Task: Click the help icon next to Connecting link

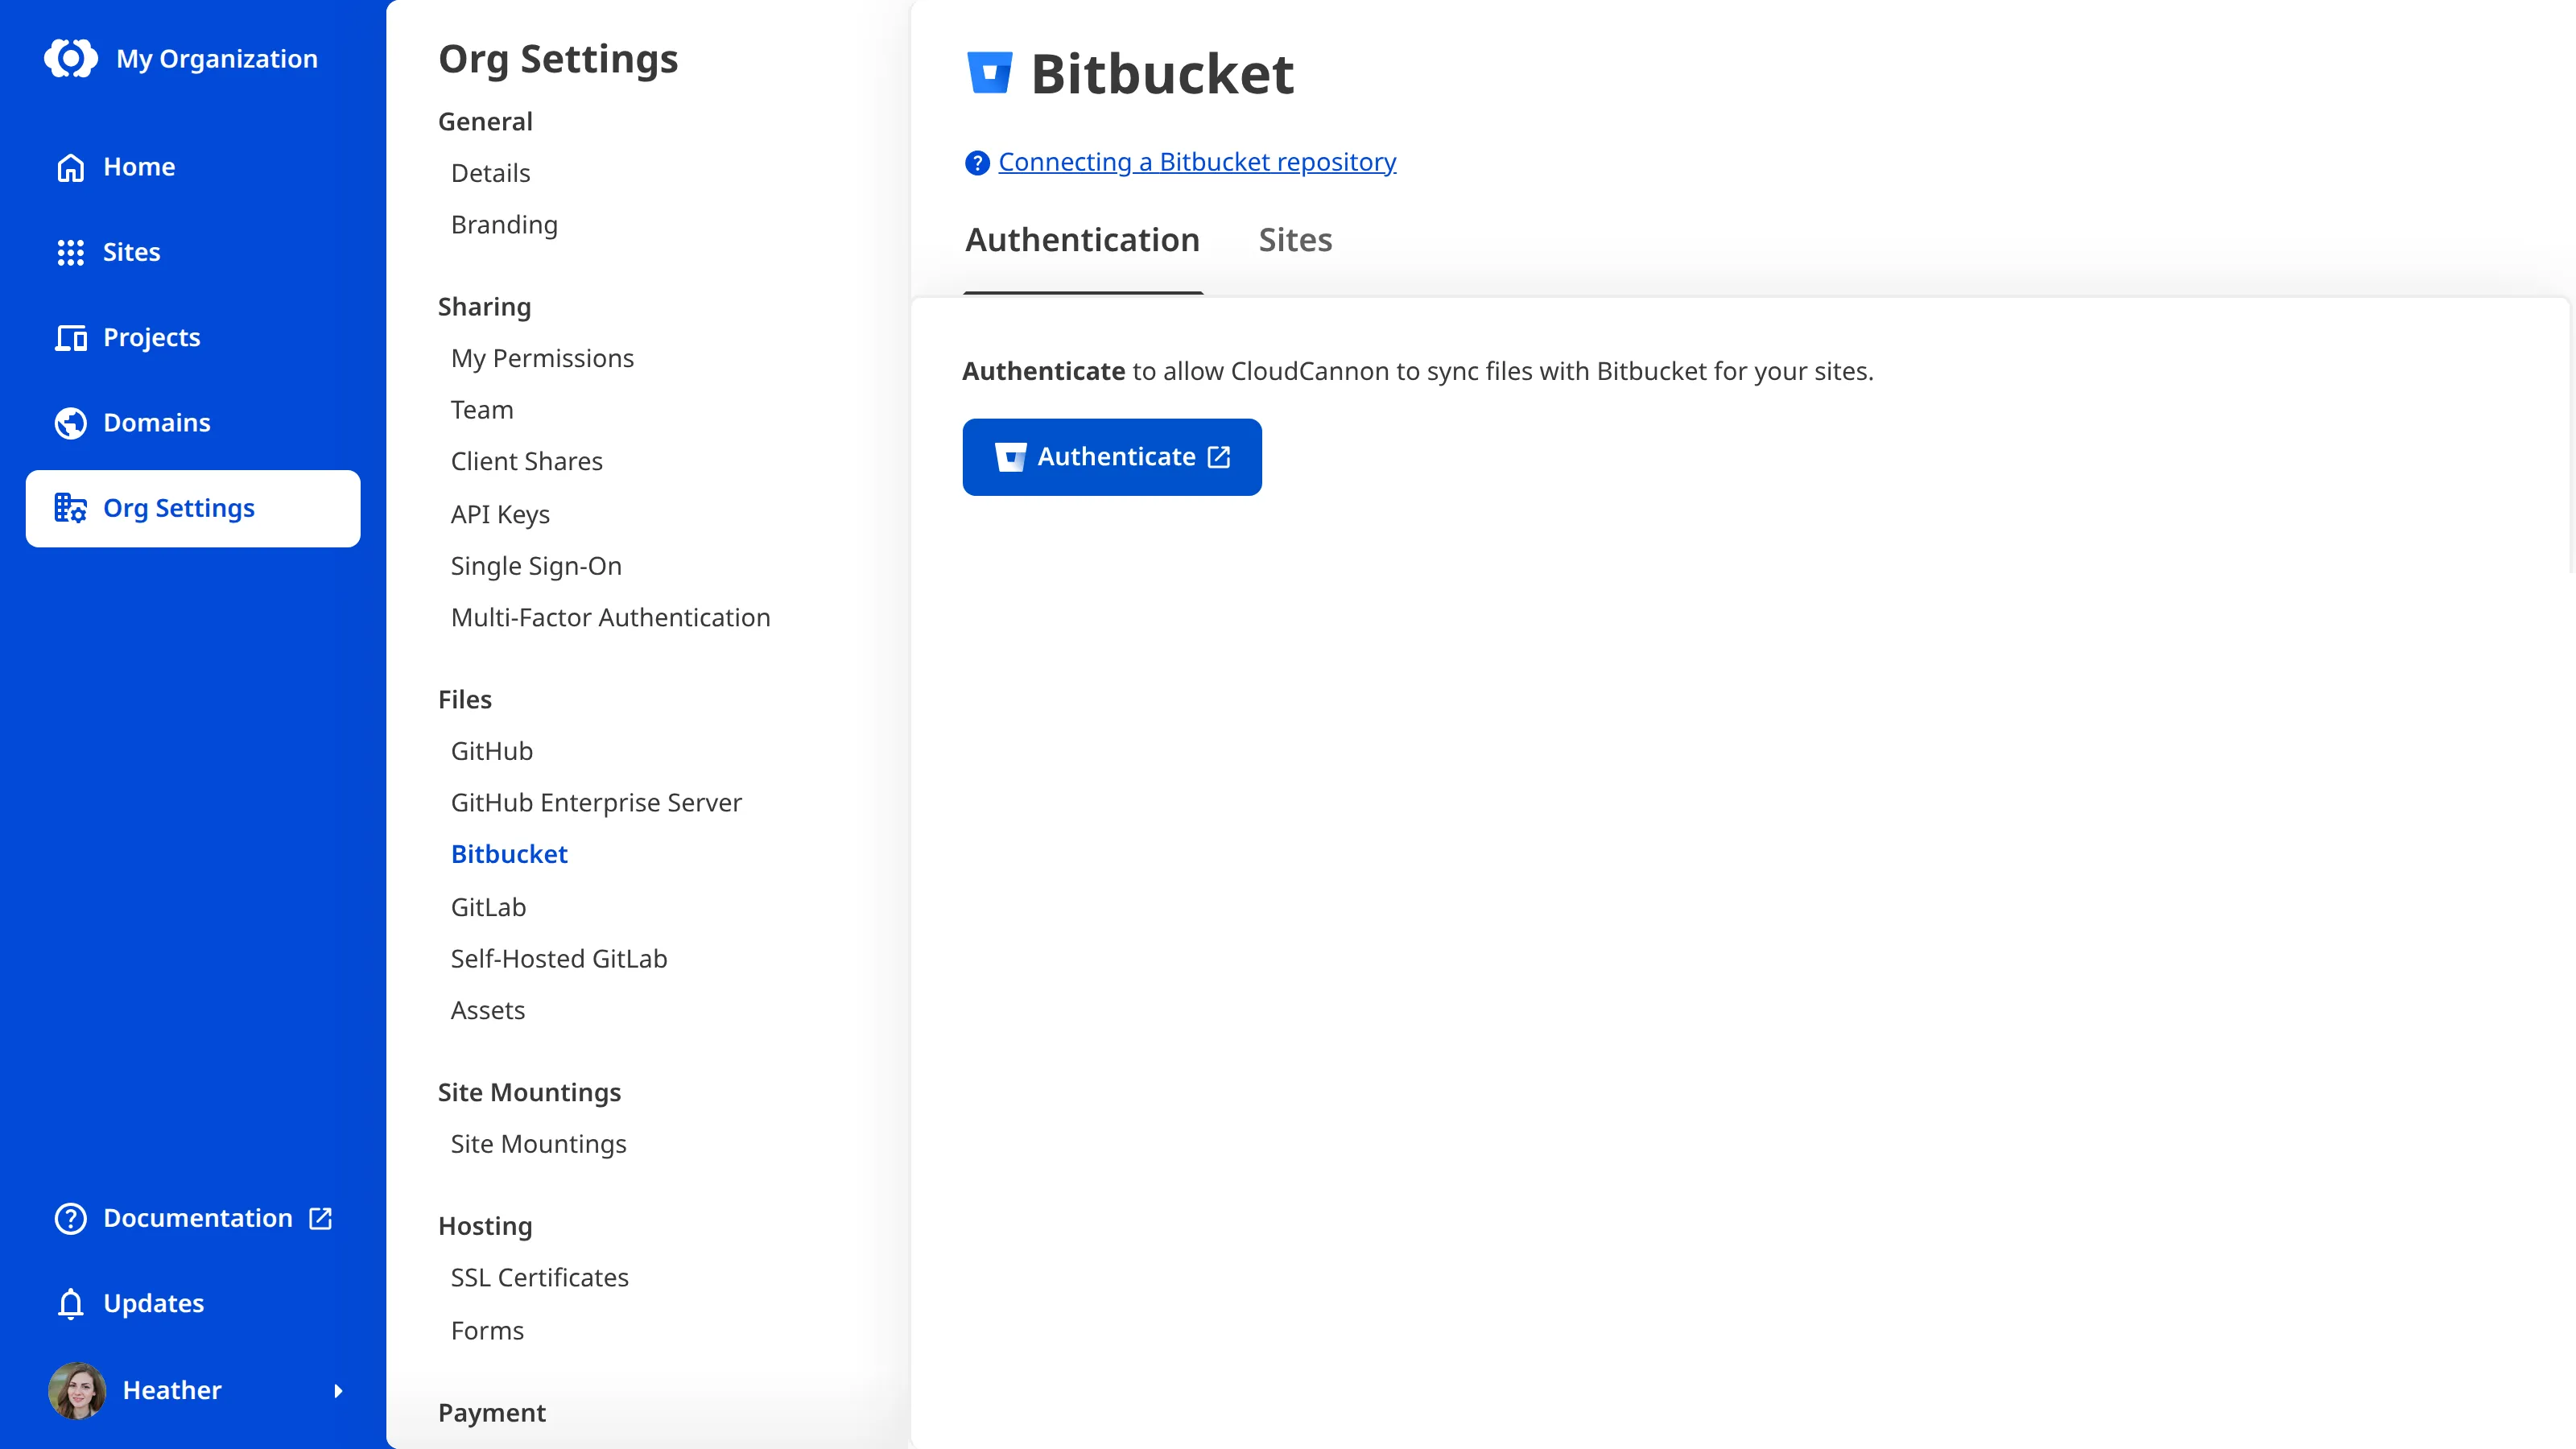Action: point(977,162)
